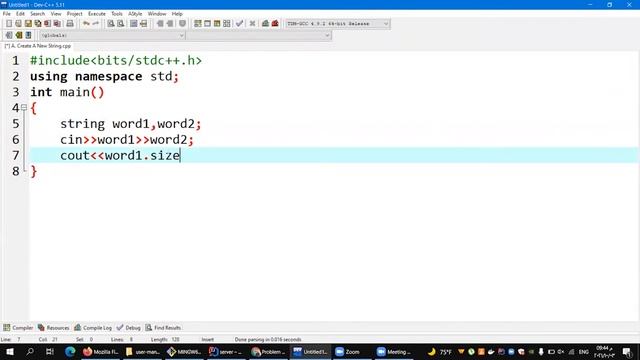Switch to the Compiler bottom tab
The image size is (640, 360).
pyautogui.click(x=18, y=328)
